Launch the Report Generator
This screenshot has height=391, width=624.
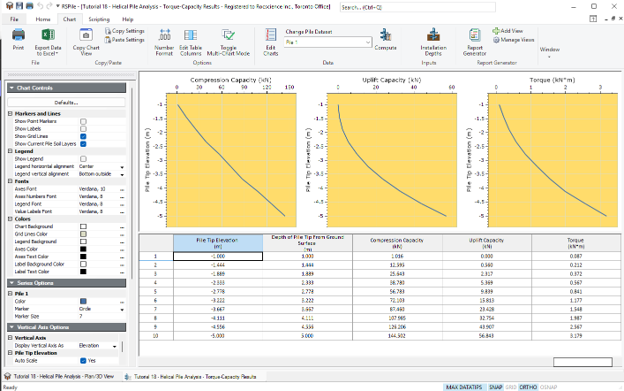(x=474, y=41)
